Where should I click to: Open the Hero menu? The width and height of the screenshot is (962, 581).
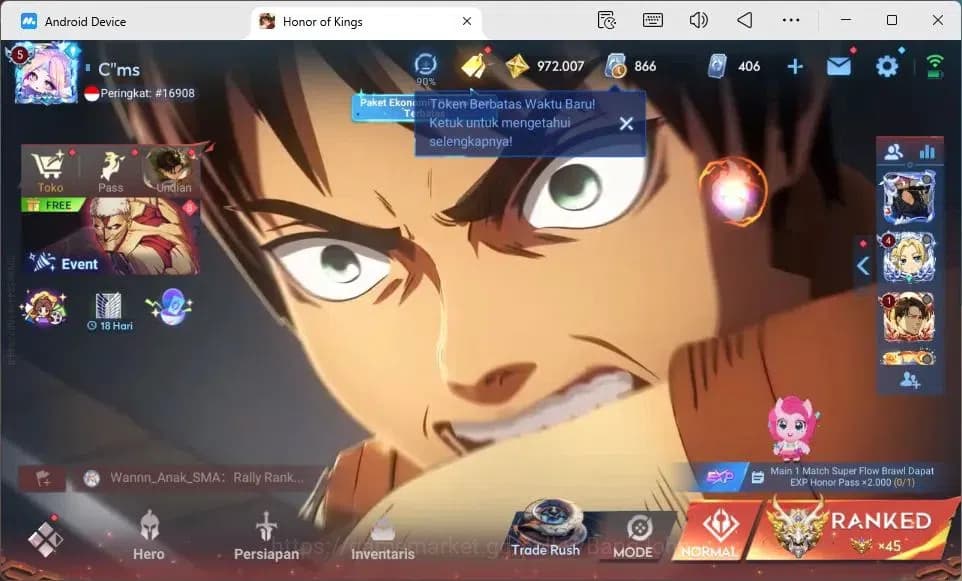(149, 536)
